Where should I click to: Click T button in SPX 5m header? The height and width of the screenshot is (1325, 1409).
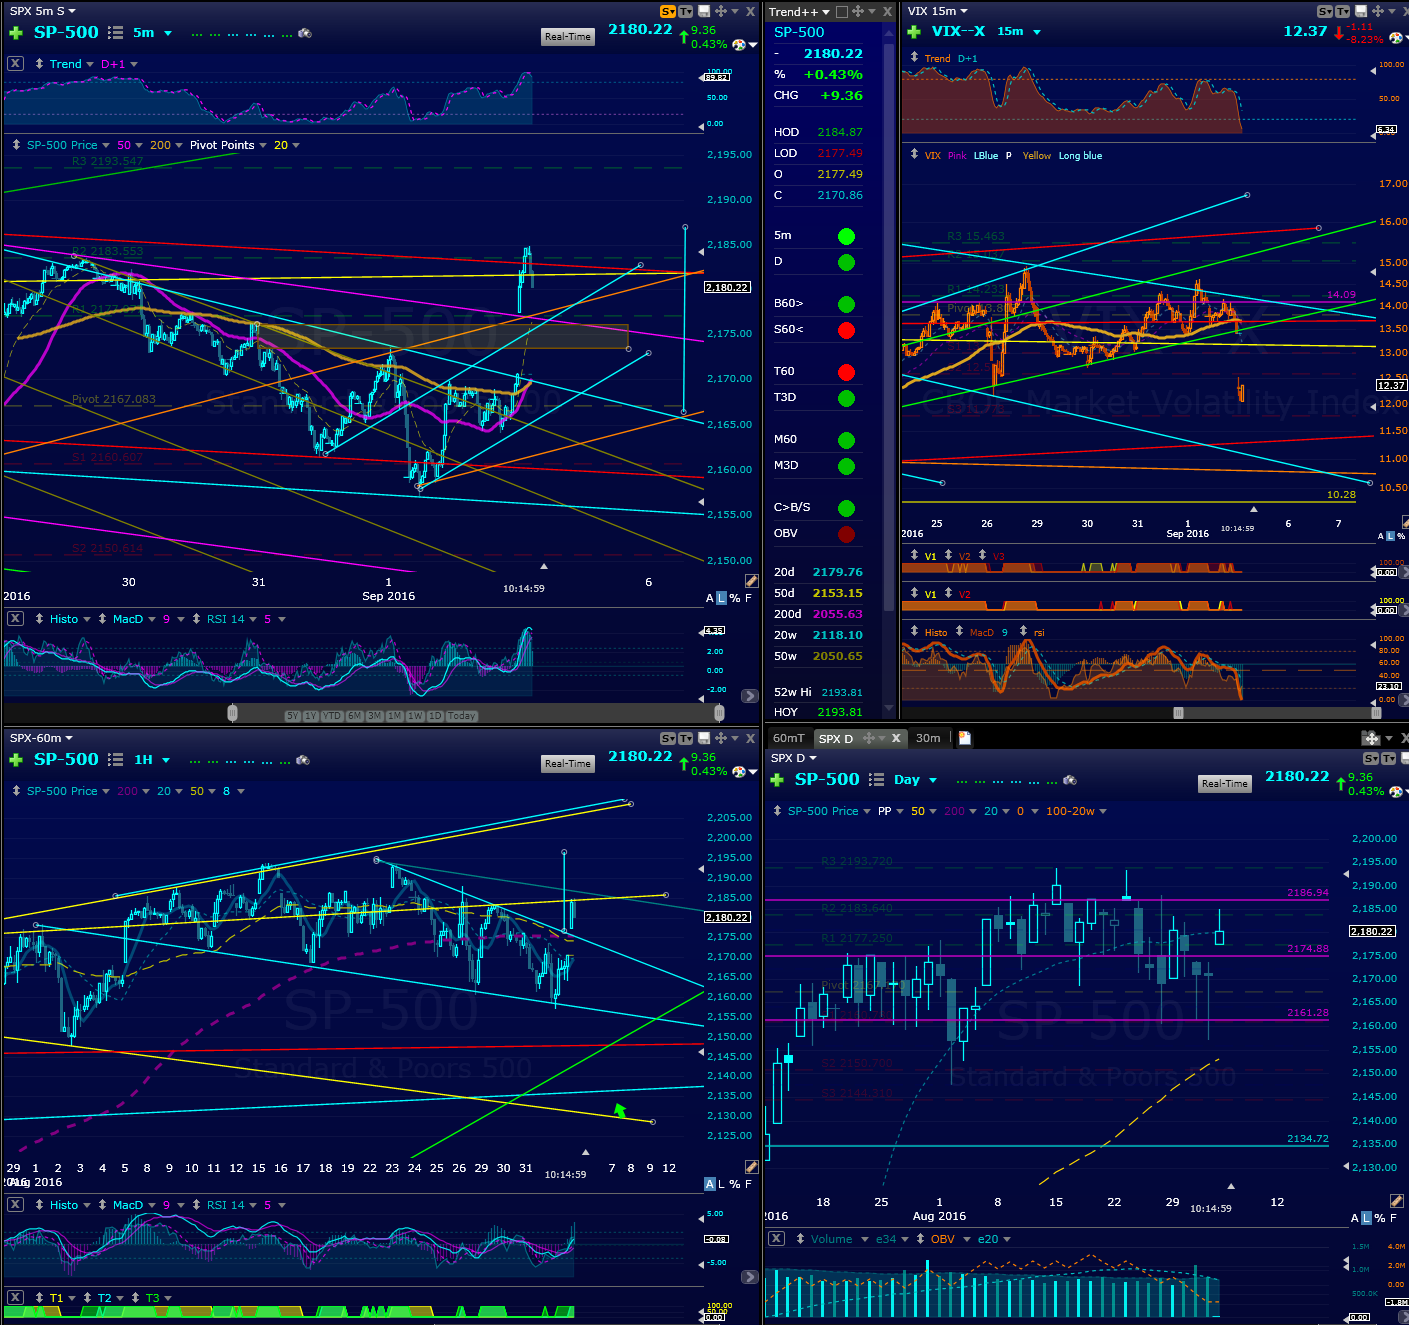(686, 11)
